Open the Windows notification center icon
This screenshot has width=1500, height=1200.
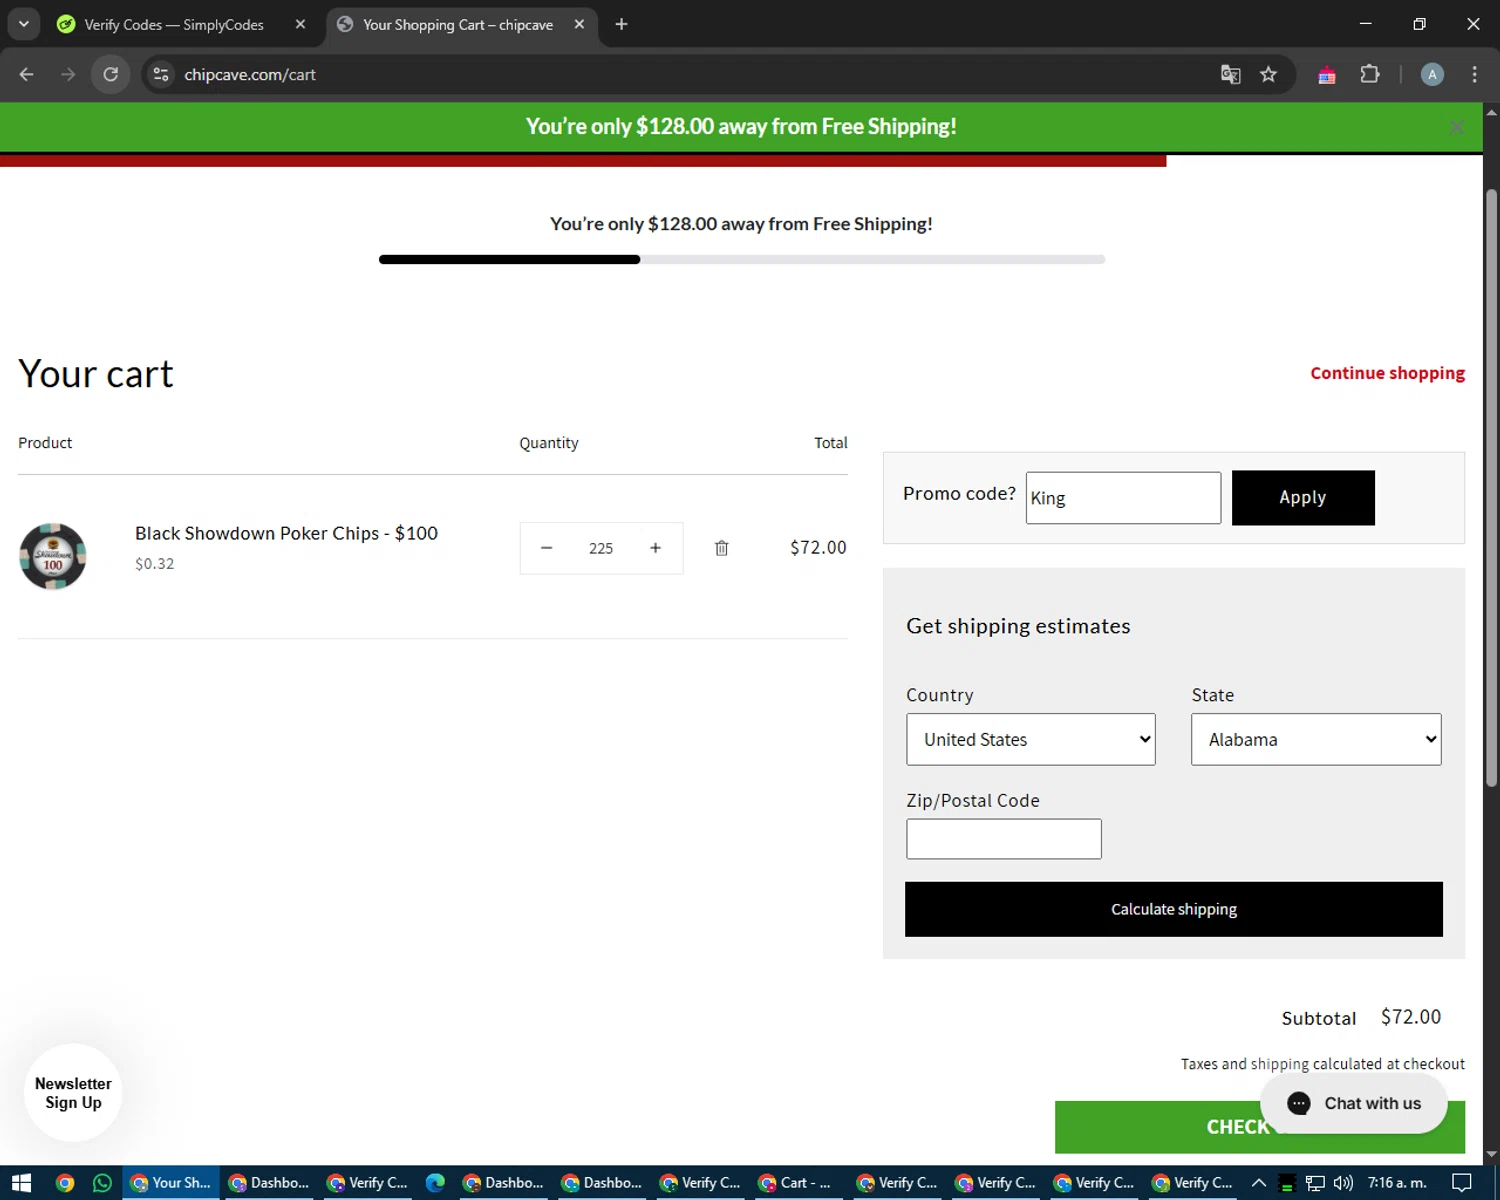(1462, 1183)
